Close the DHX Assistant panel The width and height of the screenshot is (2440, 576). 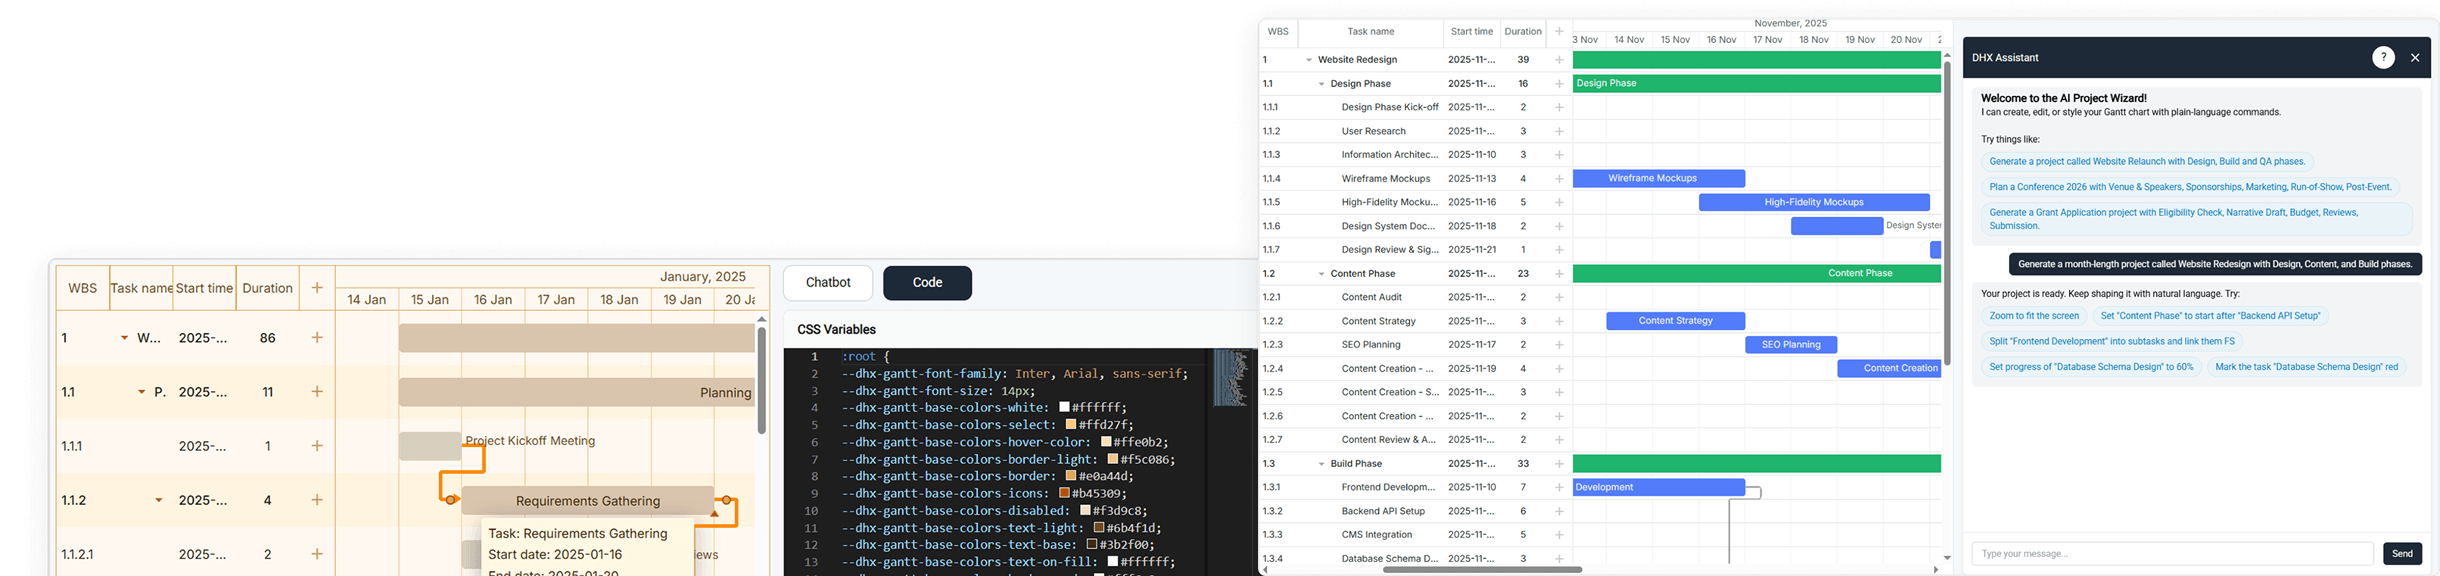pyautogui.click(x=2415, y=58)
